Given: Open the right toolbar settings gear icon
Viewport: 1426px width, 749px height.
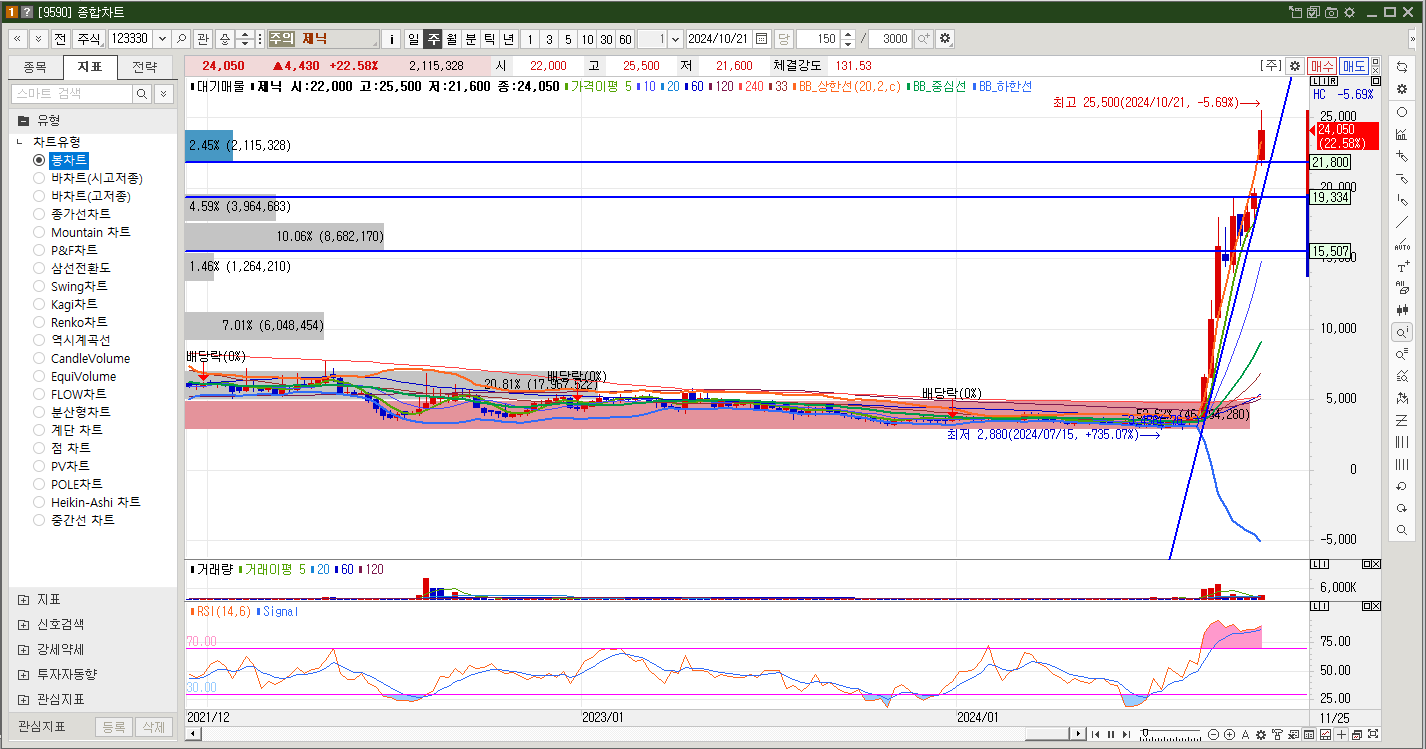Looking at the screenshot, I should (x=1401, y=89).
